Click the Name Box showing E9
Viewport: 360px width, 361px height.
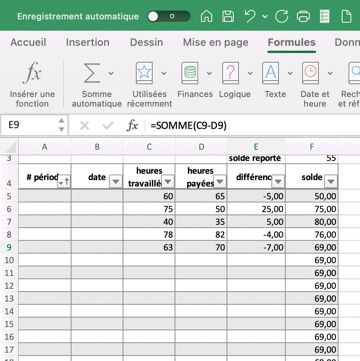[x=29, y=125]
